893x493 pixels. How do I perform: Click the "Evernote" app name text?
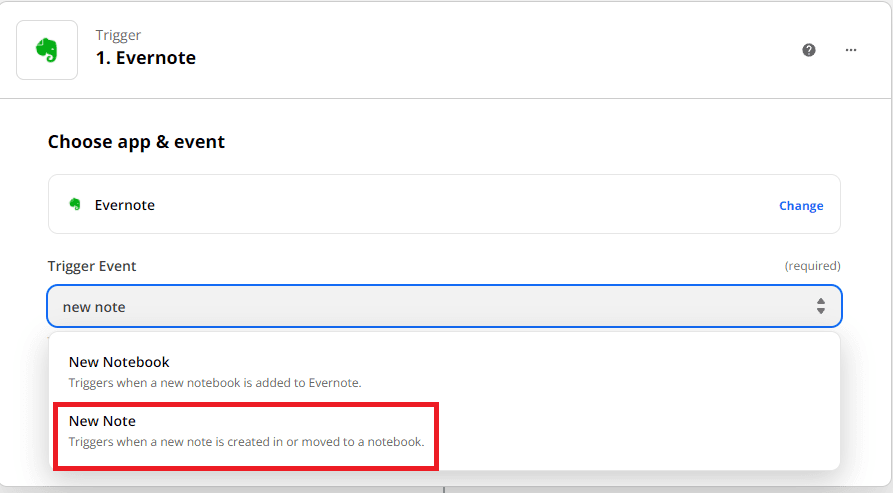point(125,205)
